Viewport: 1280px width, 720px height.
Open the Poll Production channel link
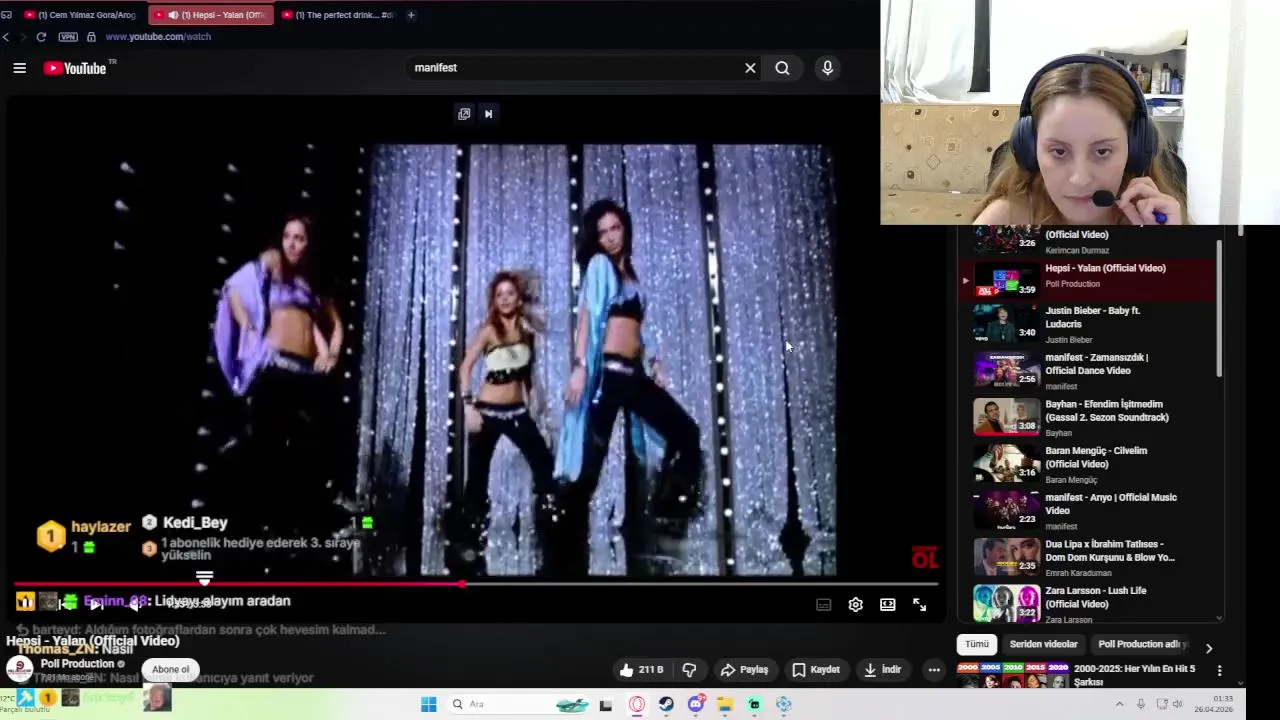[78, 664]
